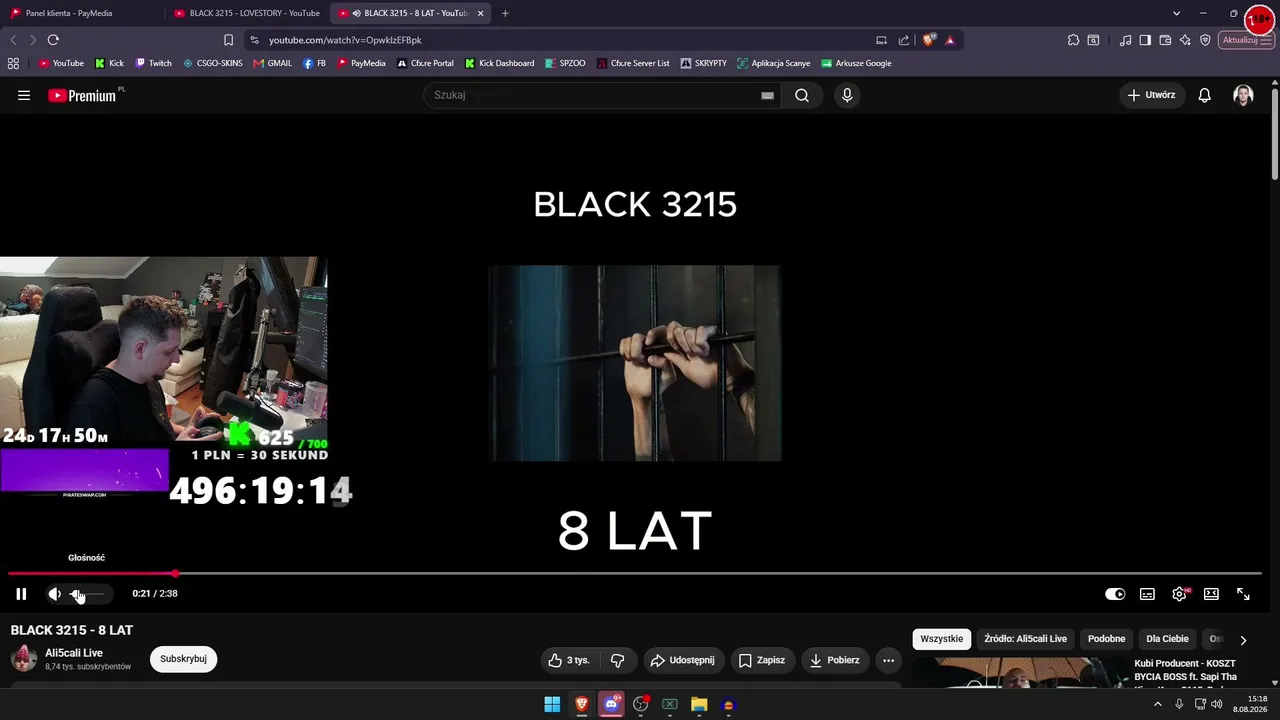Open the browser tab search dropdown
The width and height of the screenshot is (1280, 720).
tap(1176, 13)
